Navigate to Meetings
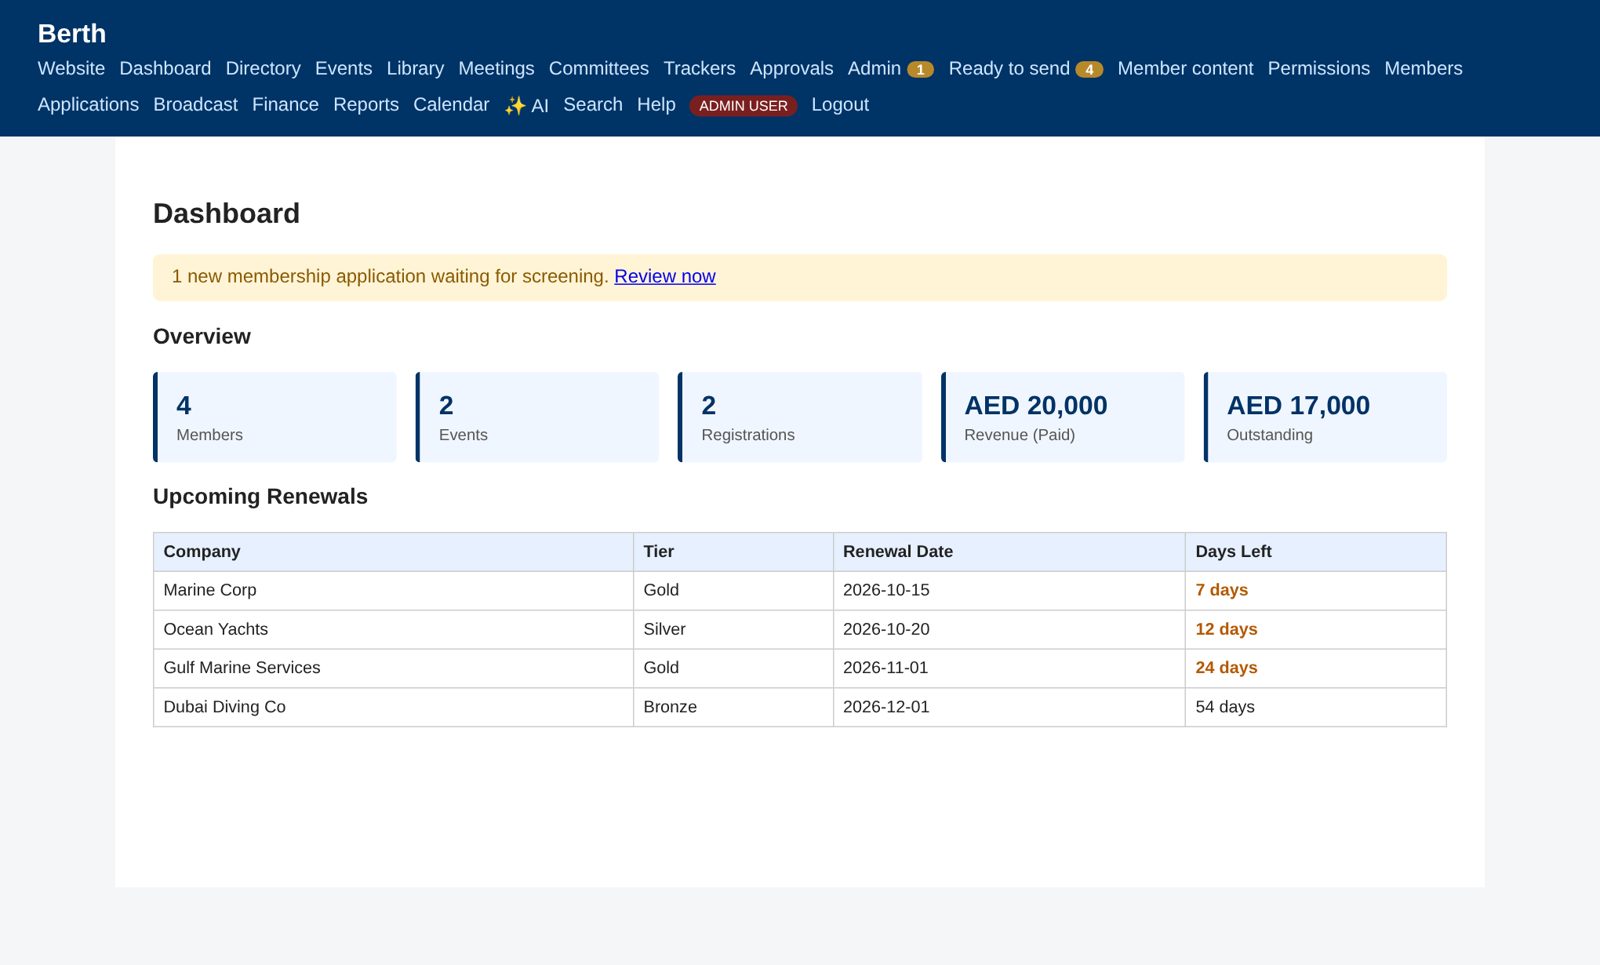The width and height of the screenshot is (1600, 965). click(x=496, y=68)
